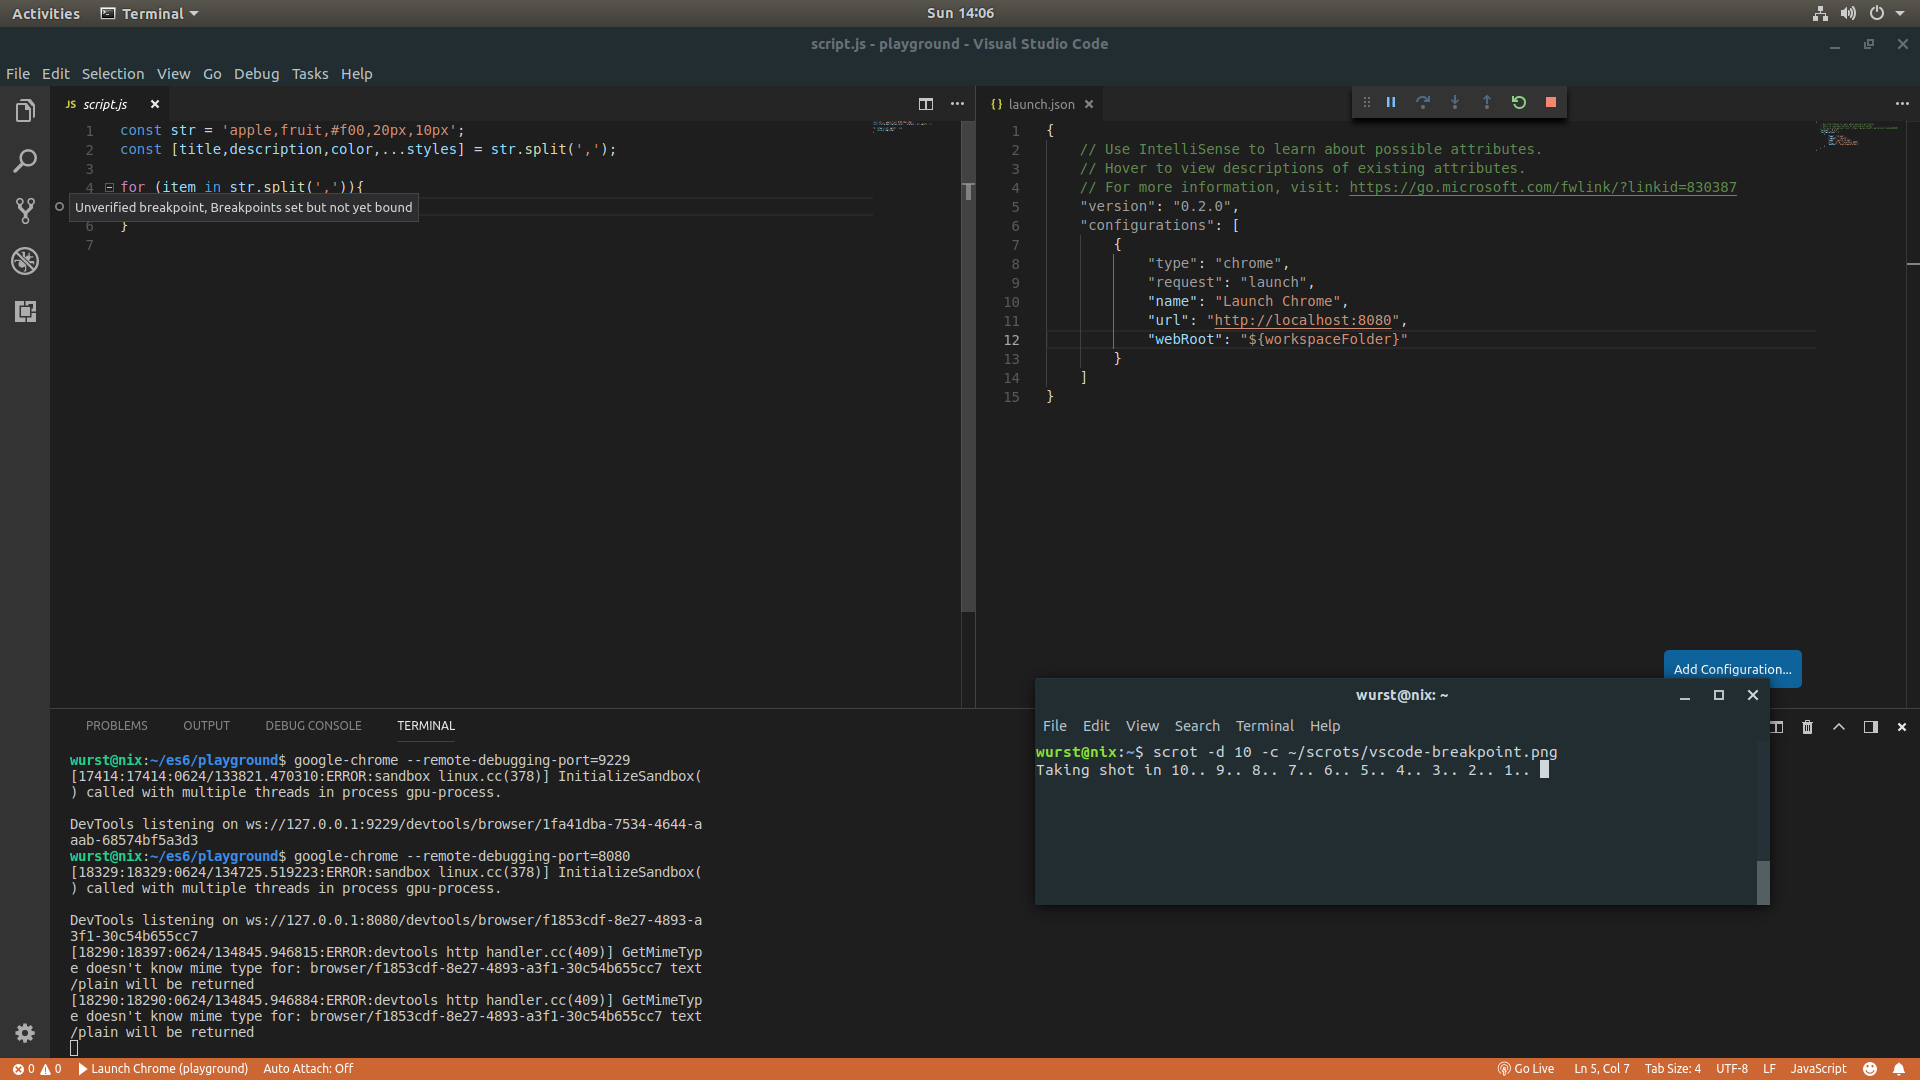
Task: Open the clock showing Sun 14:06
Action: [960, 14]
